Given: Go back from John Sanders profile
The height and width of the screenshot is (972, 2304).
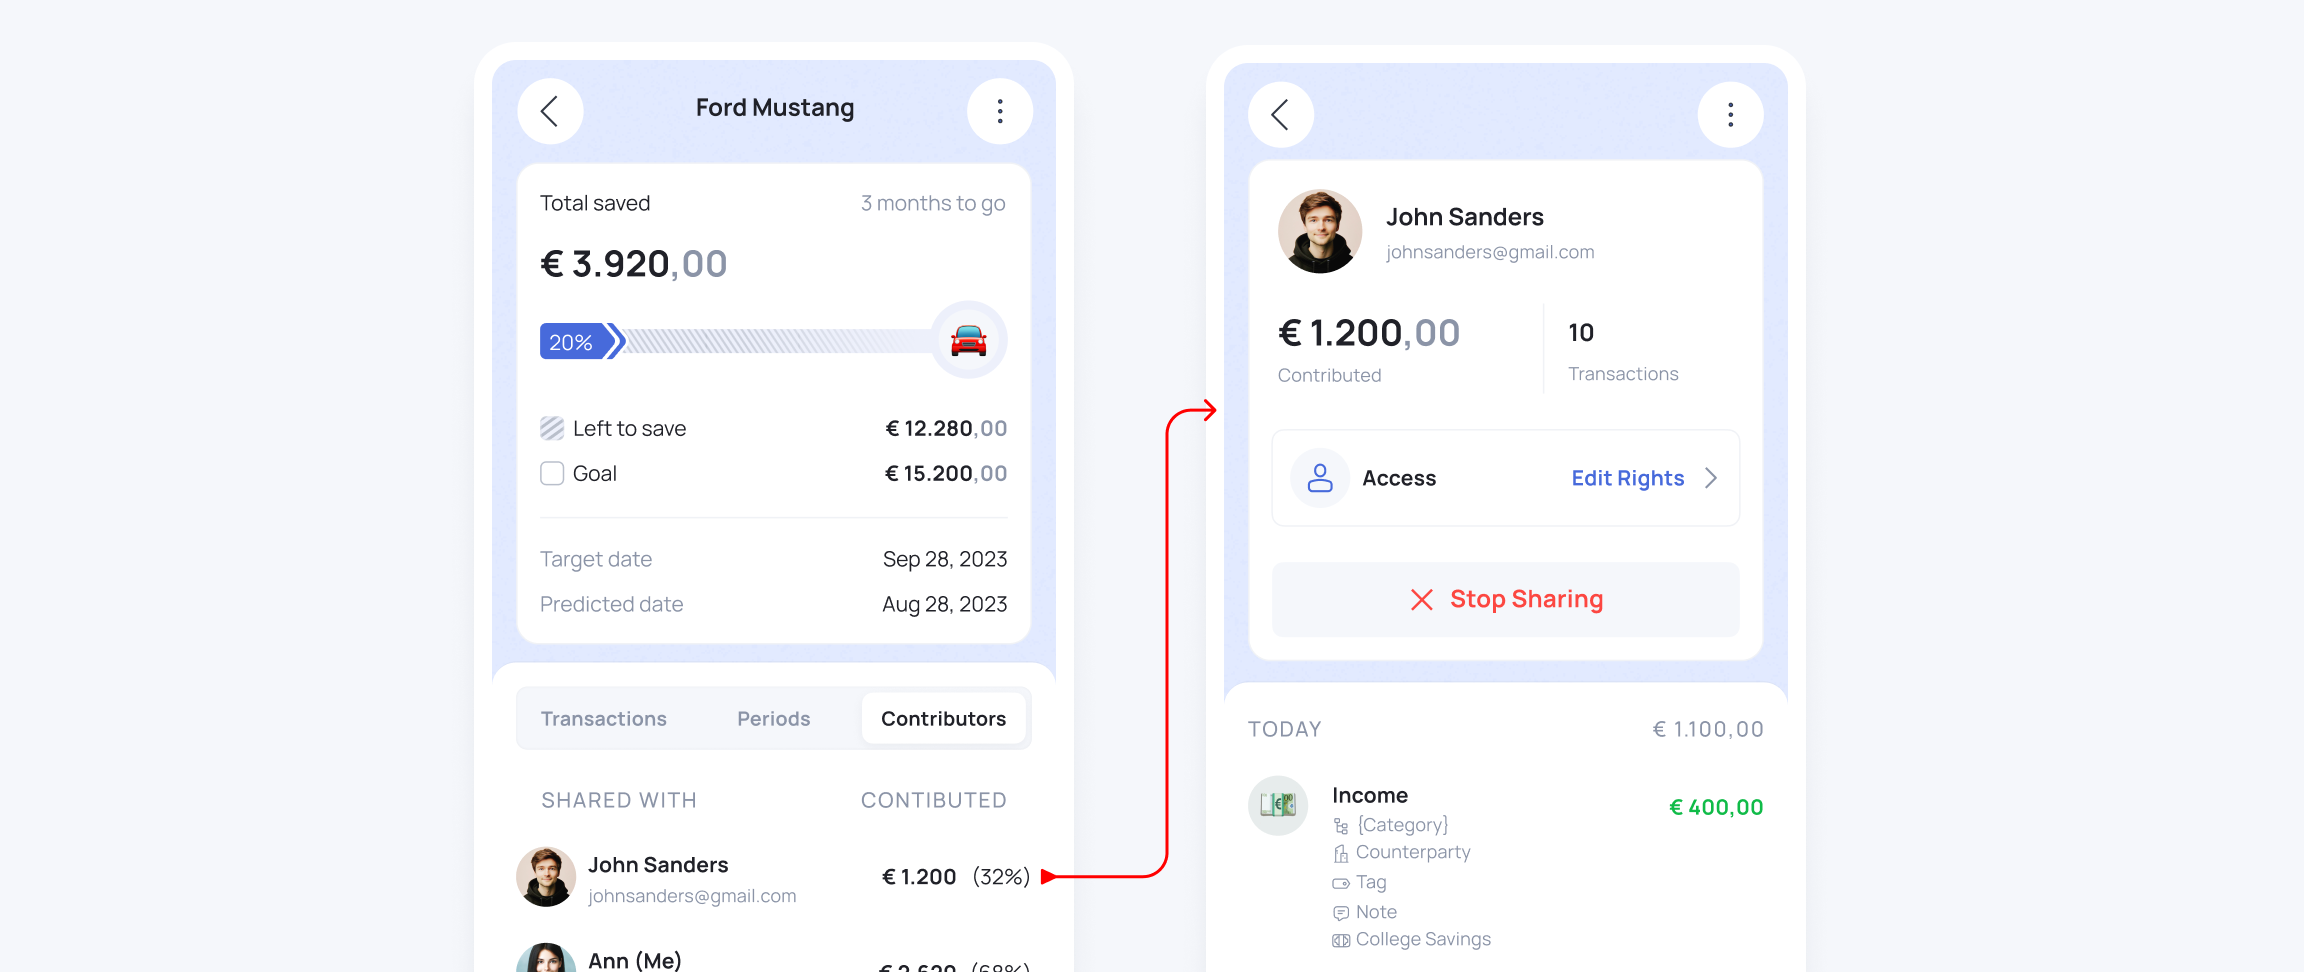Looking at the screenshot, I should [1281, 115].
